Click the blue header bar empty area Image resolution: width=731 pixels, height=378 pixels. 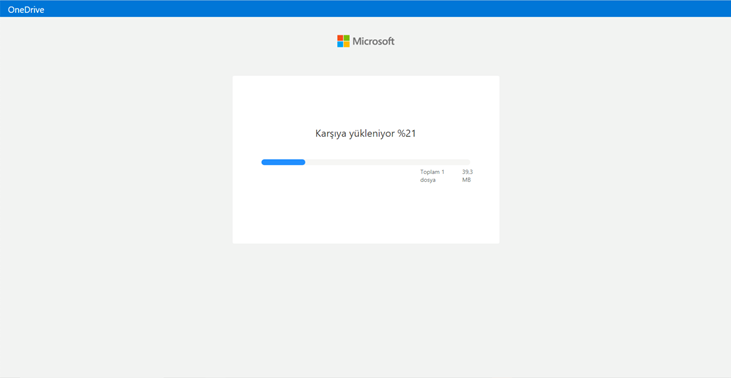pos(373,9)
